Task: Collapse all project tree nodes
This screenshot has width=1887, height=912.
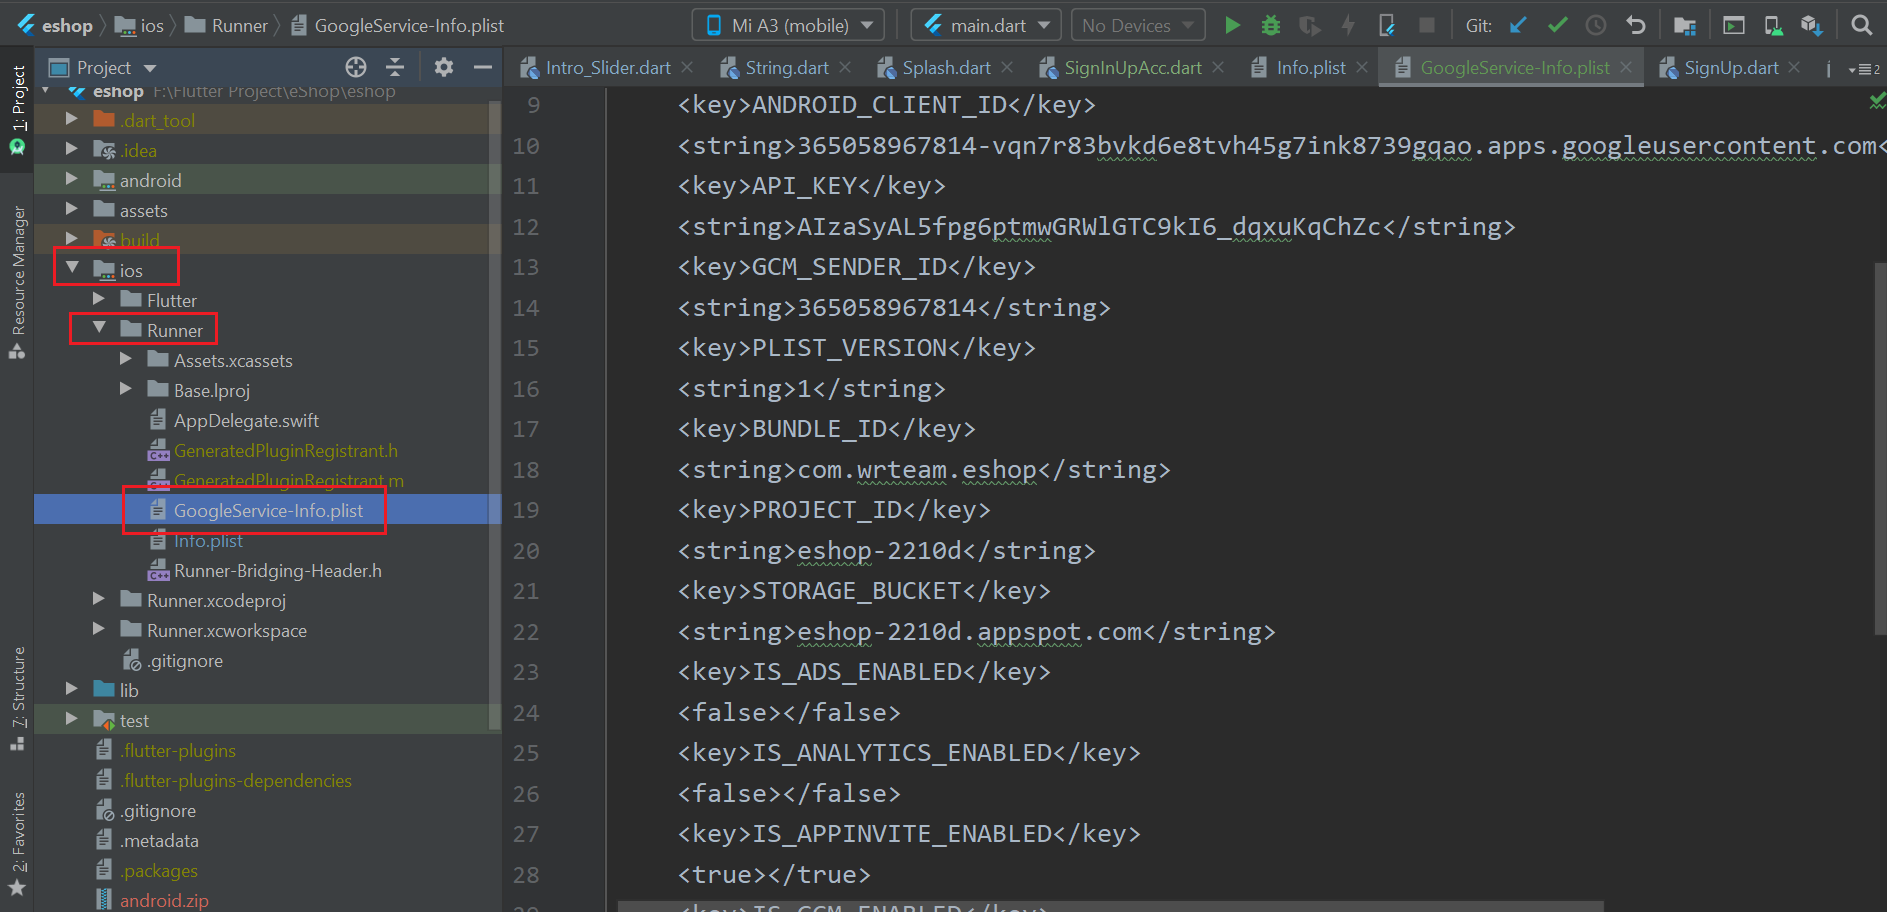Action: click(x=395, y=67)
